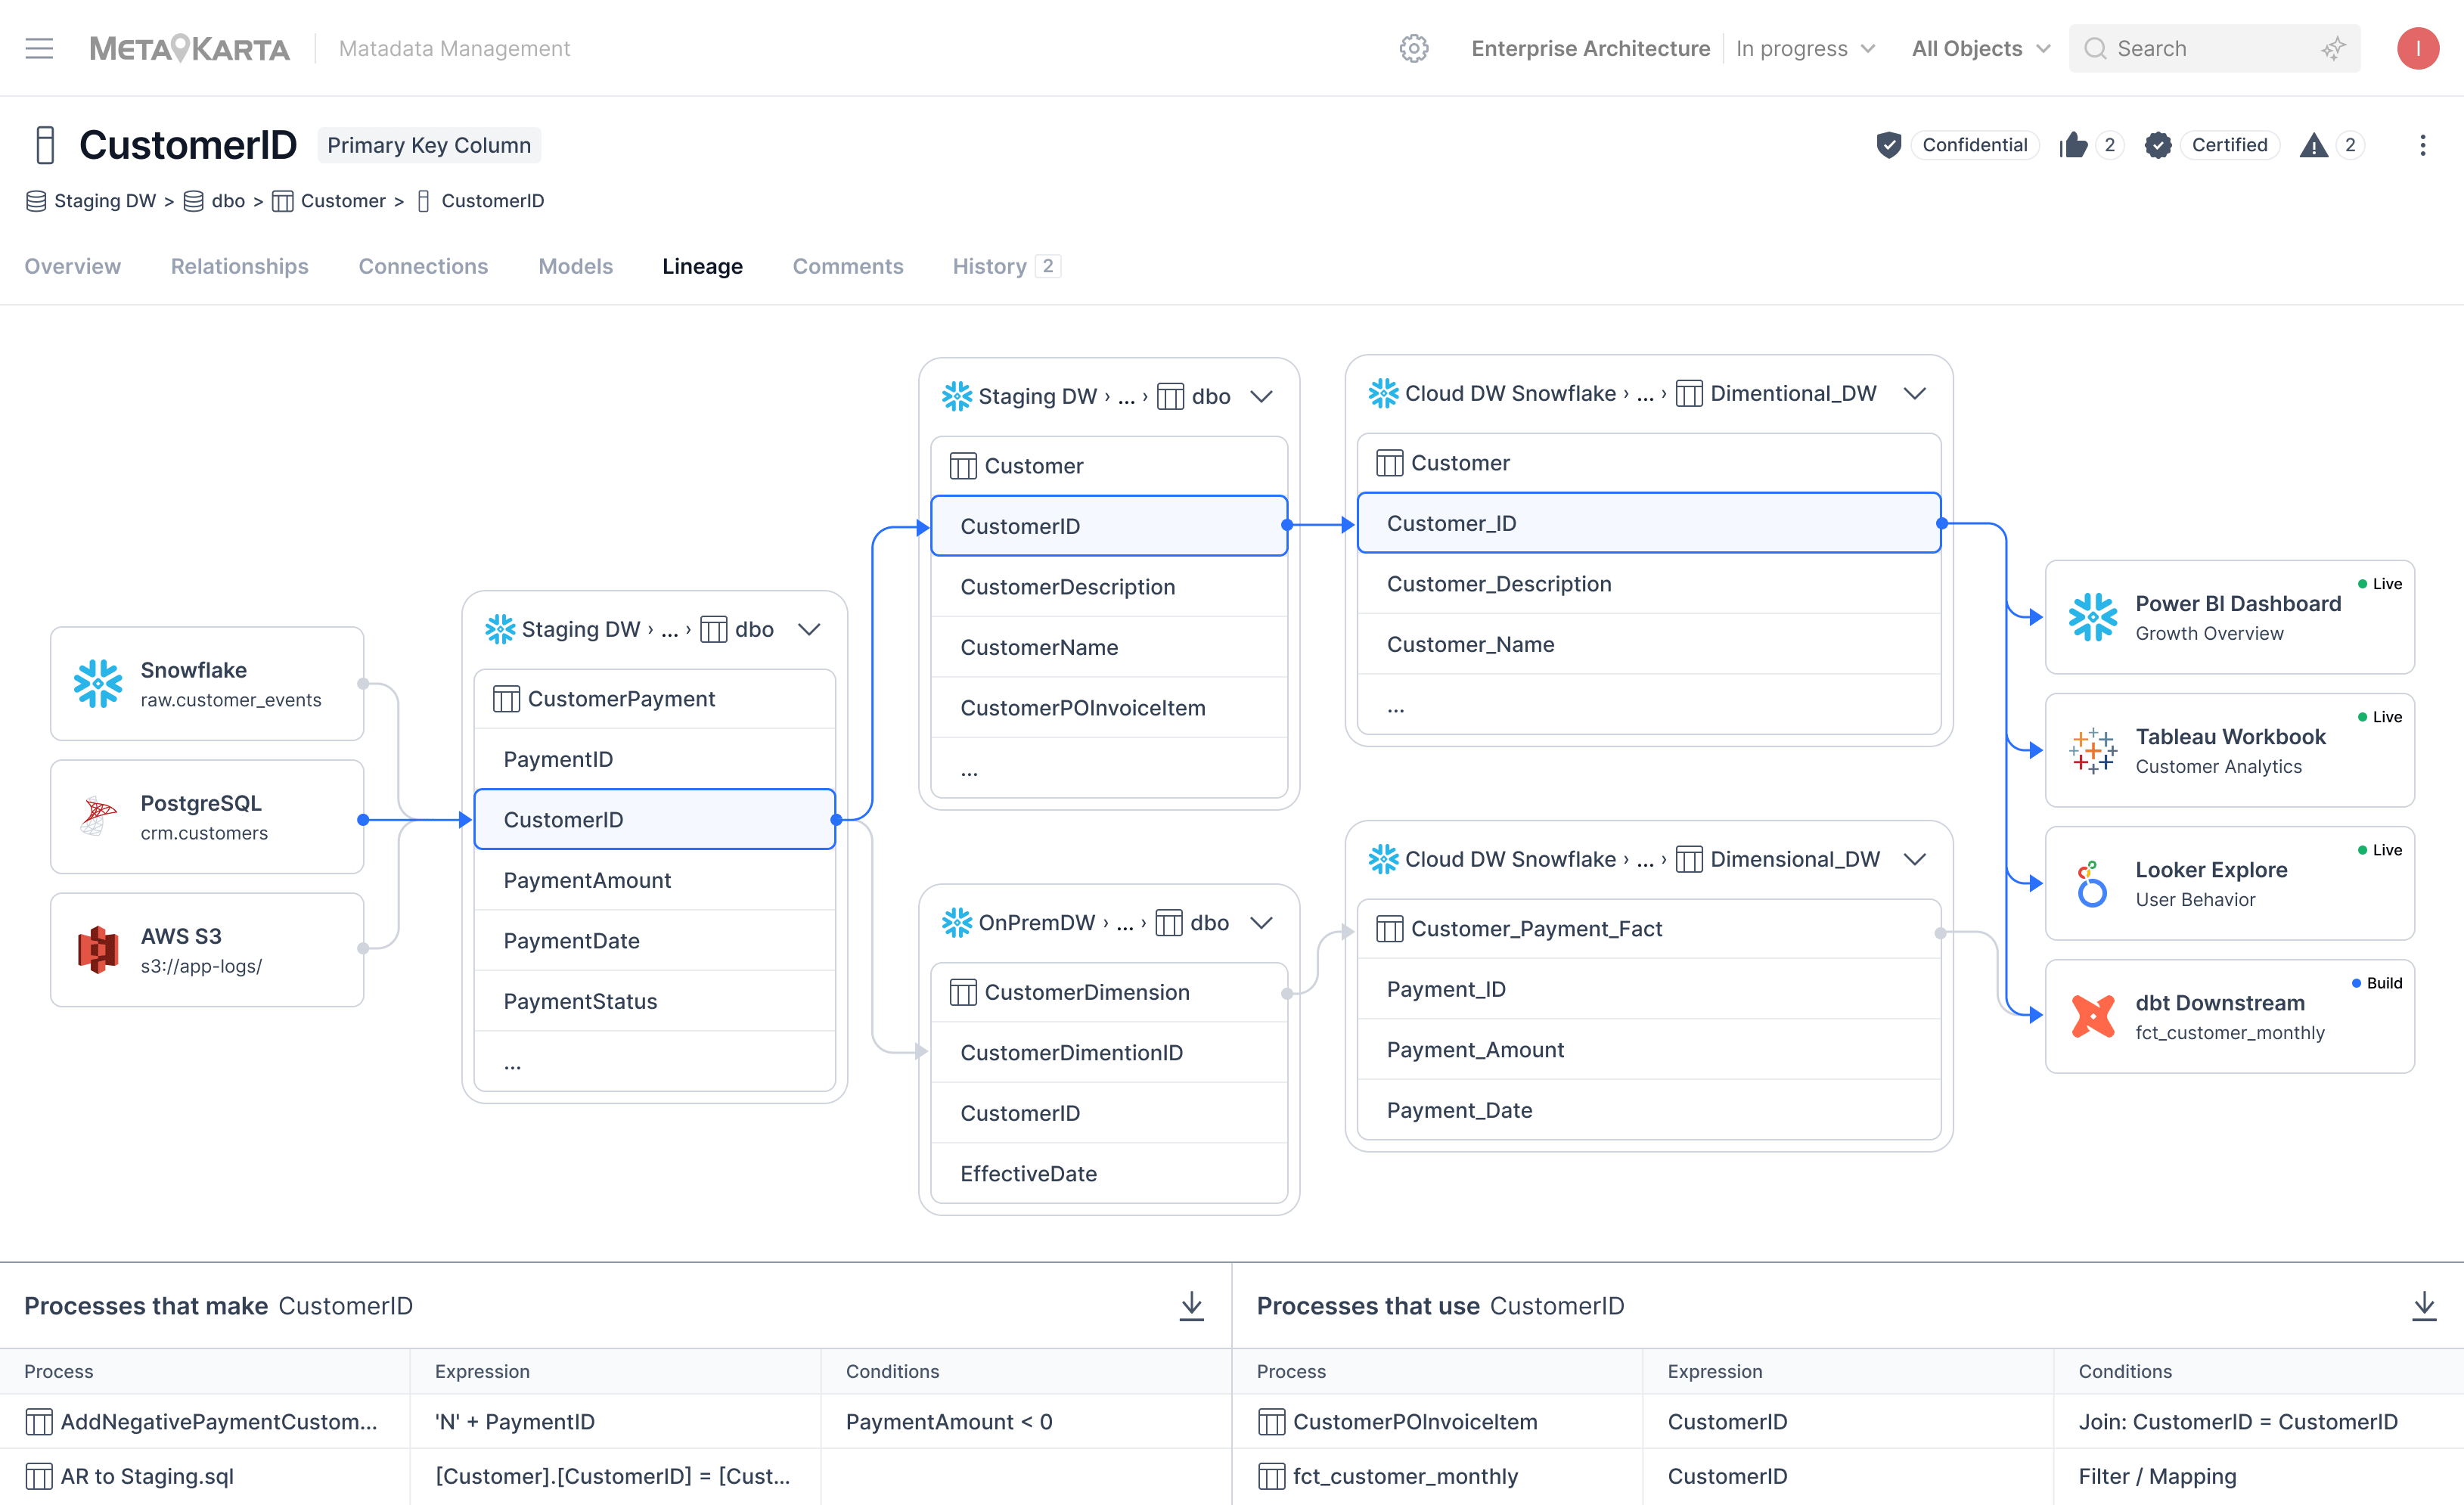Image resolution: width=2464 pixels, height=1505 pixels.
Task: Click the Confidential shield icon
Action: (x=1888, y=145)
